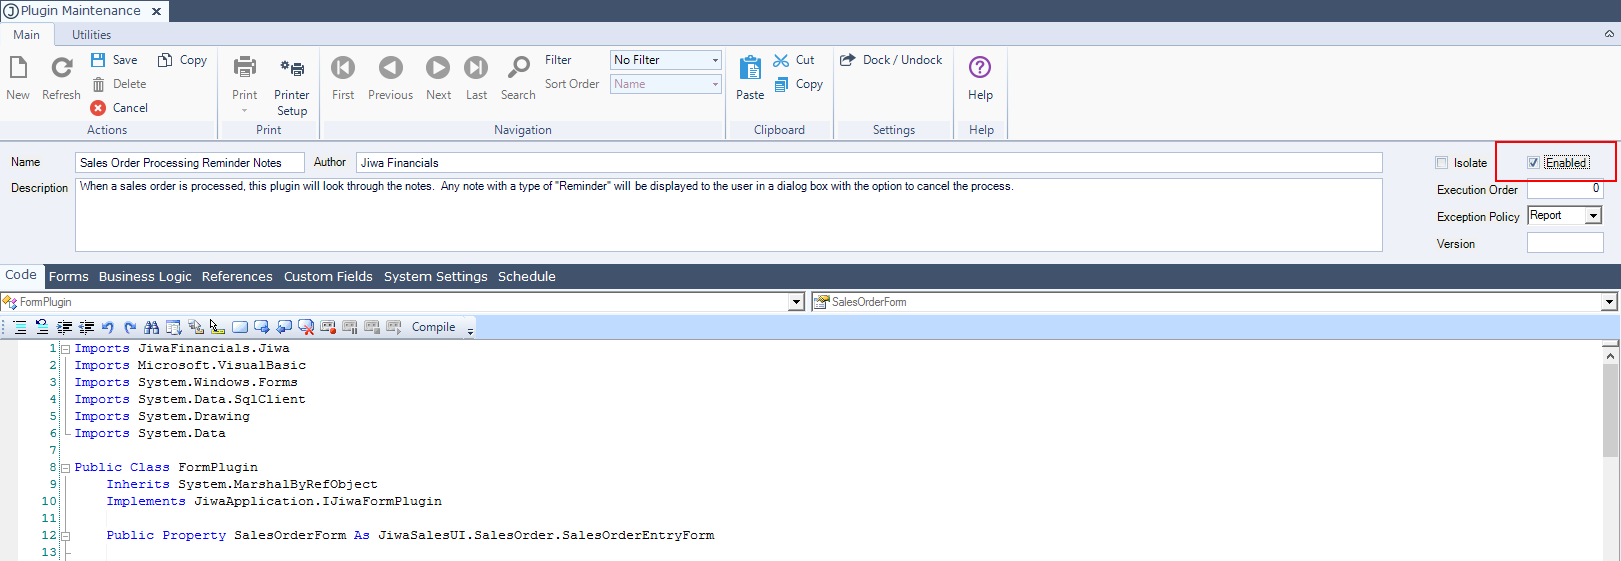
Task: Open the Filter dropdown showing No Filter
Action: [714, 60]
